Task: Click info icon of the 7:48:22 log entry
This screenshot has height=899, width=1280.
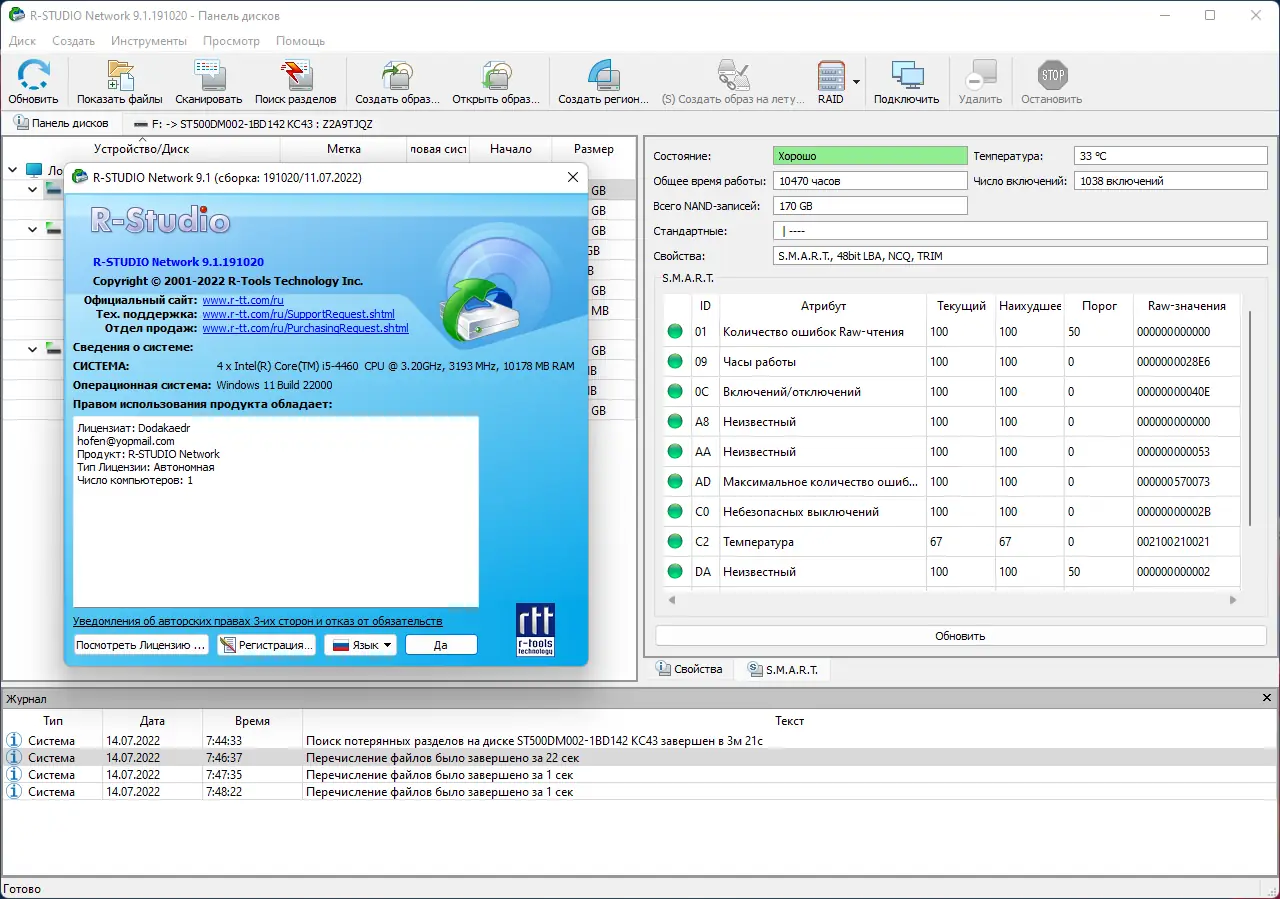Action: click(14, 792)
